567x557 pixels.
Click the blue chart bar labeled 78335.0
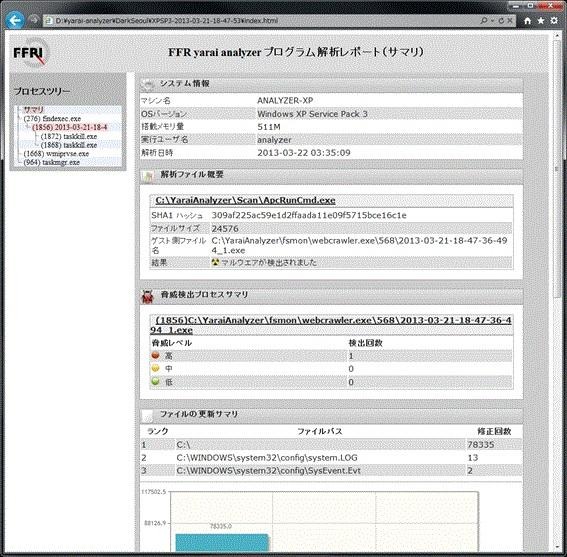(x=222, y=543)
